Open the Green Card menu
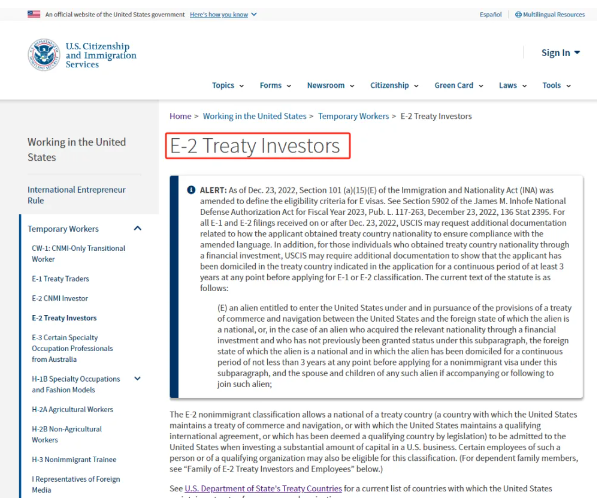597x498 pixels. coord(459,85)
